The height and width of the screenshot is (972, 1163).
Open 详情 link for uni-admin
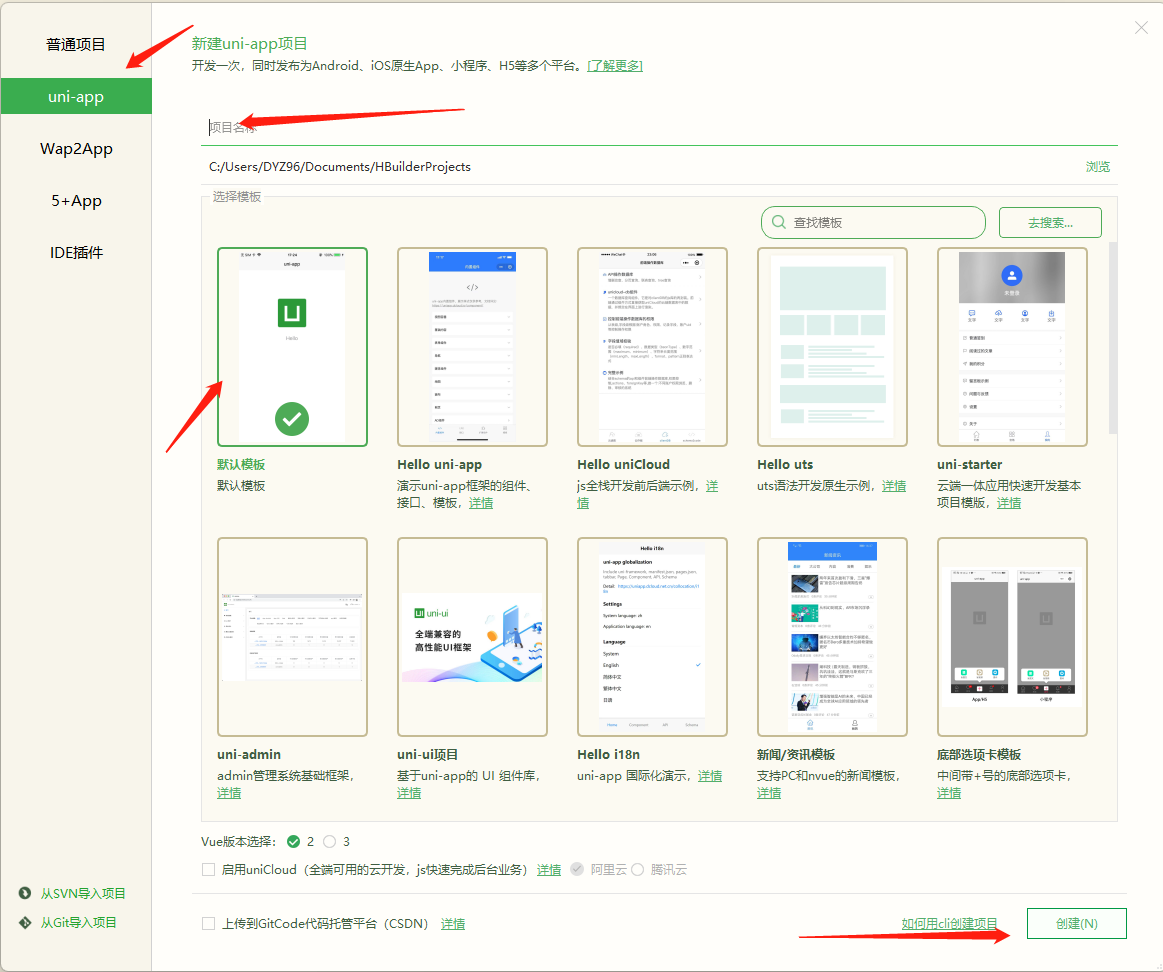[x=229, y=793]
